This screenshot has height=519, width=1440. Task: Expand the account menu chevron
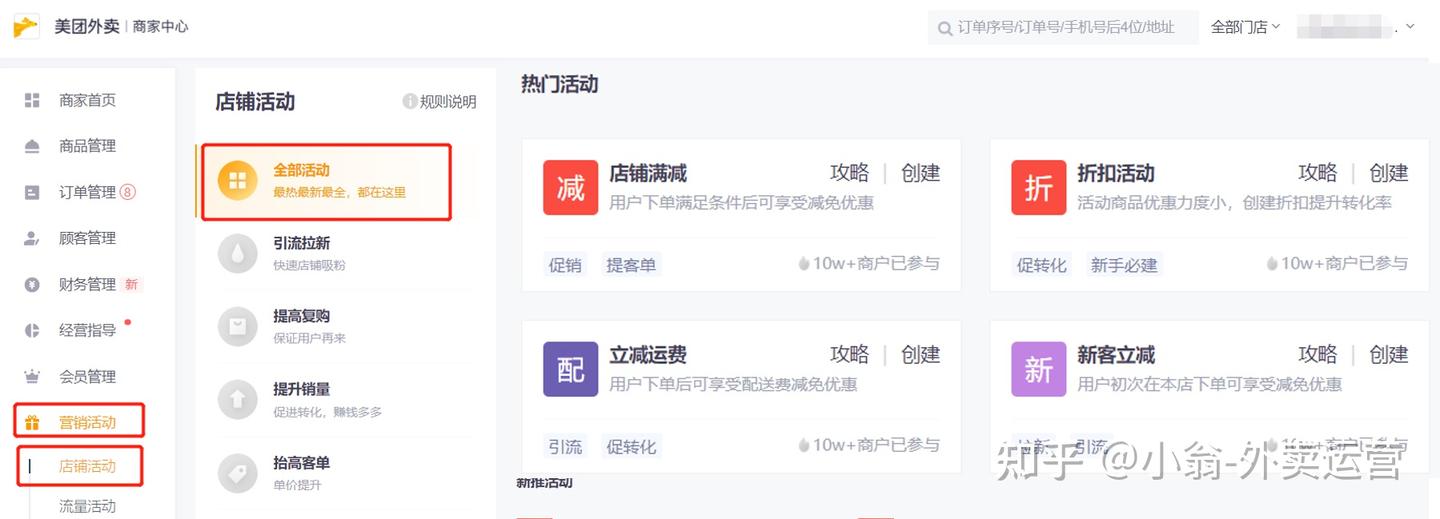click(1410, 27)
